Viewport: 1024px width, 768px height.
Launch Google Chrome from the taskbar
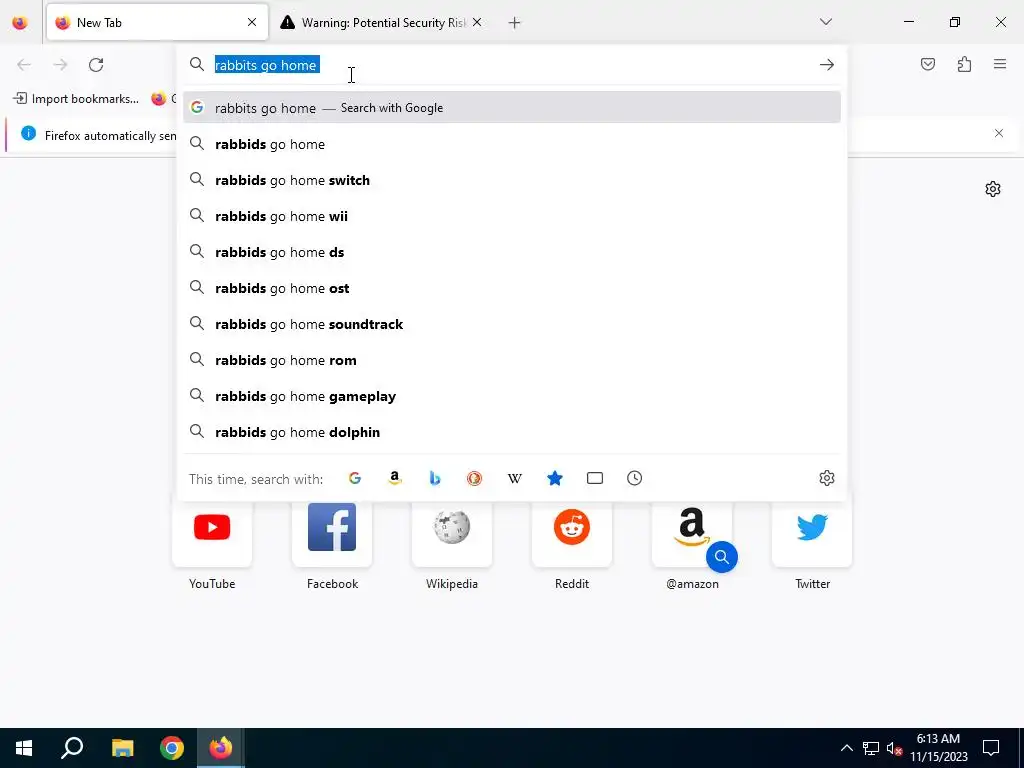point(172,748)
